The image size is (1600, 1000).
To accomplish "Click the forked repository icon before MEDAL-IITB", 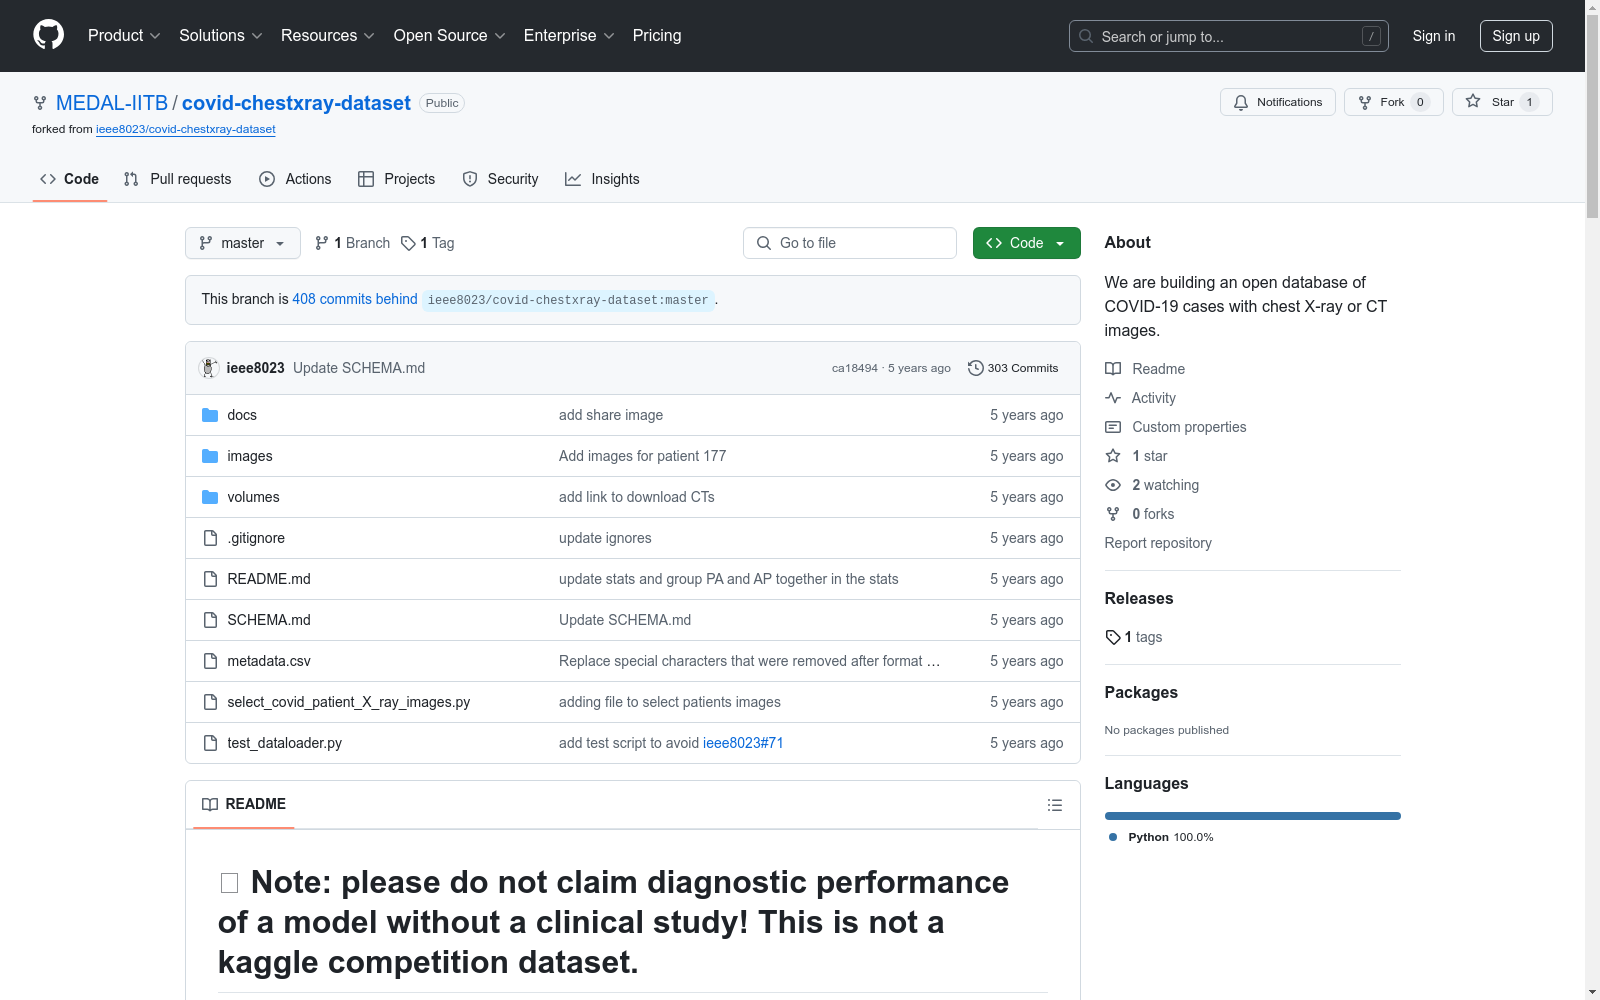I will (x=40, y=103).
